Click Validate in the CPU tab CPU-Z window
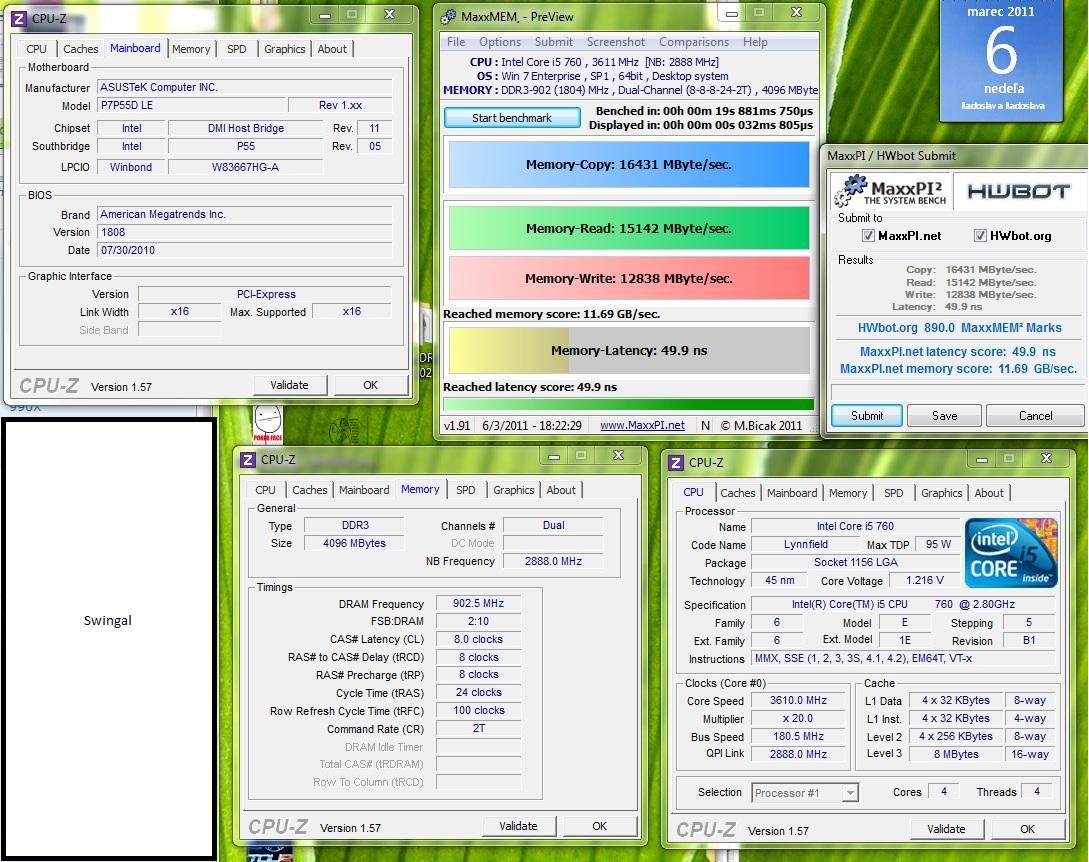Screen dimensions: 1089x862 point(946,829)
